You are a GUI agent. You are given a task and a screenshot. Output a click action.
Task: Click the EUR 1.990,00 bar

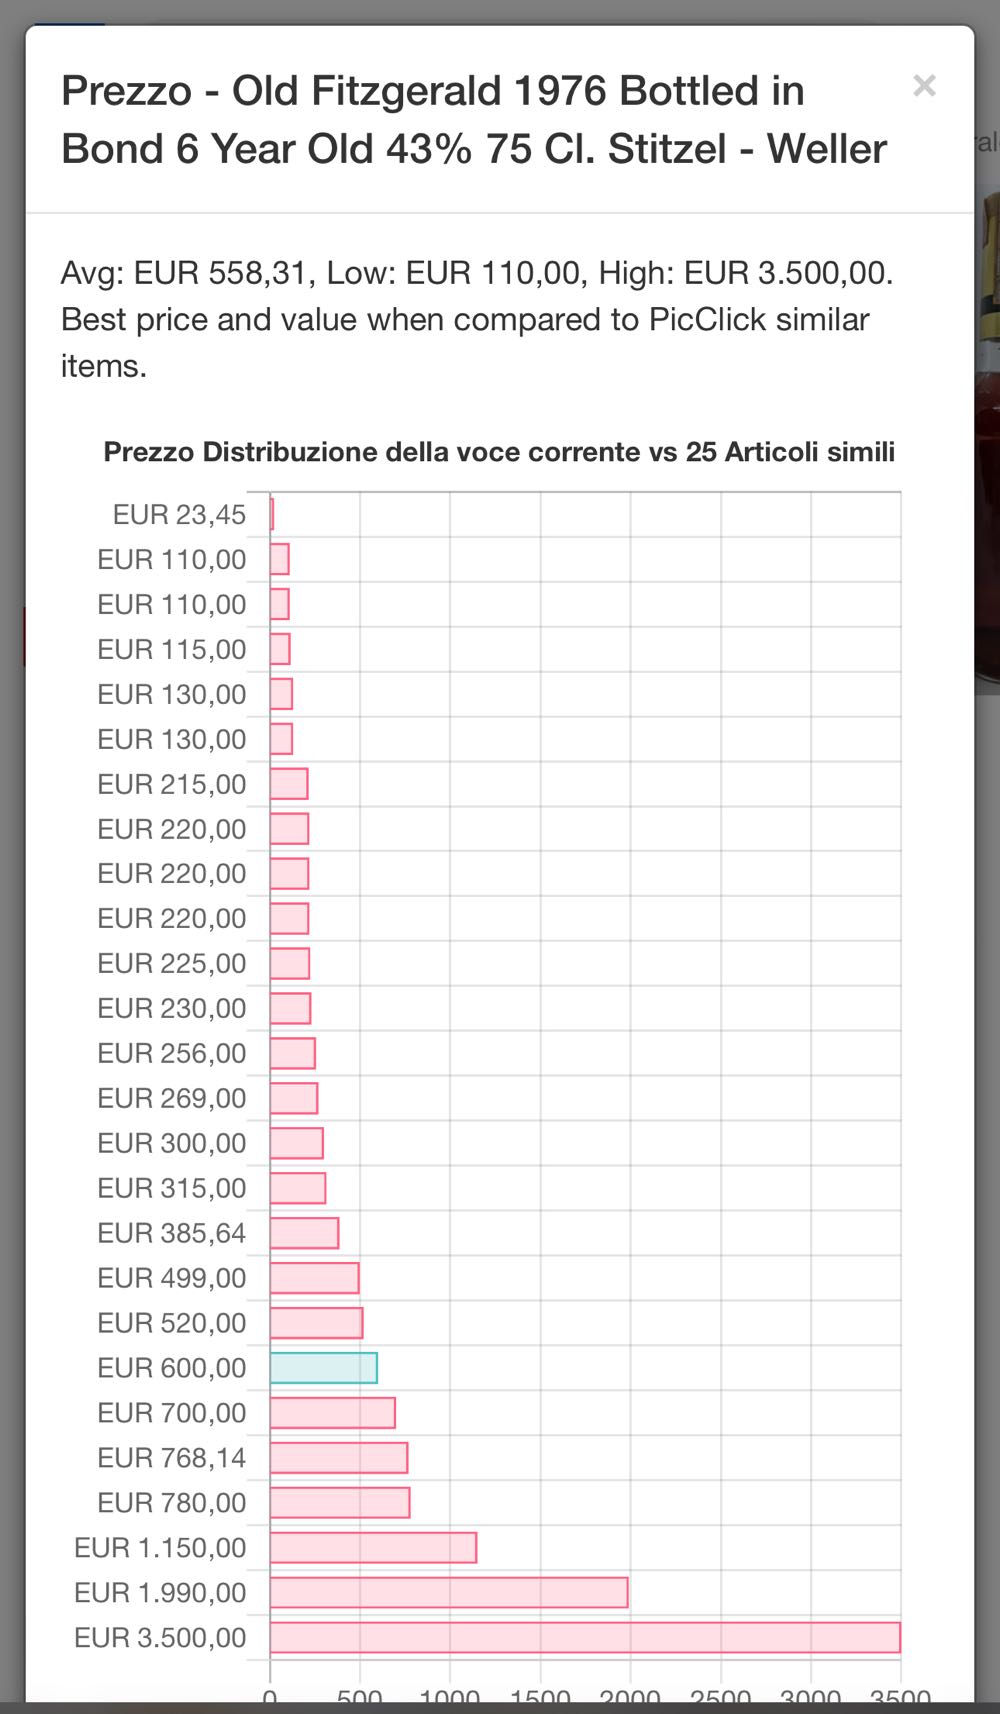(x=449, y=1592)
